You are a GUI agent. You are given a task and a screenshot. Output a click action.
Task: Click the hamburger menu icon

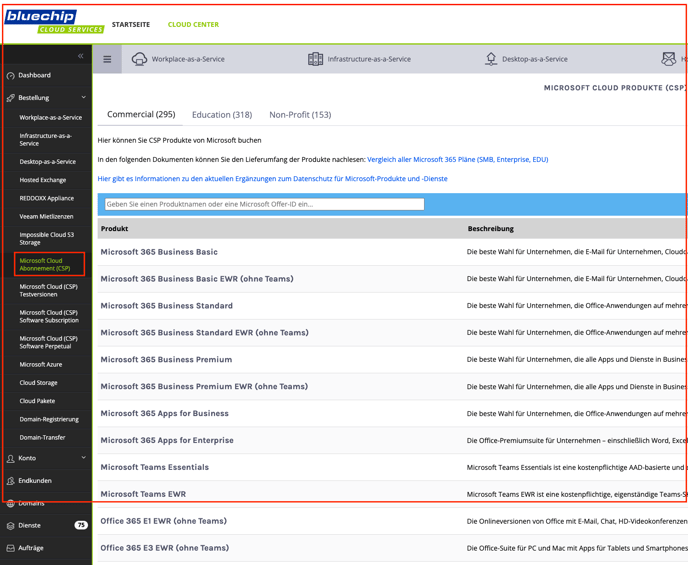107,59
